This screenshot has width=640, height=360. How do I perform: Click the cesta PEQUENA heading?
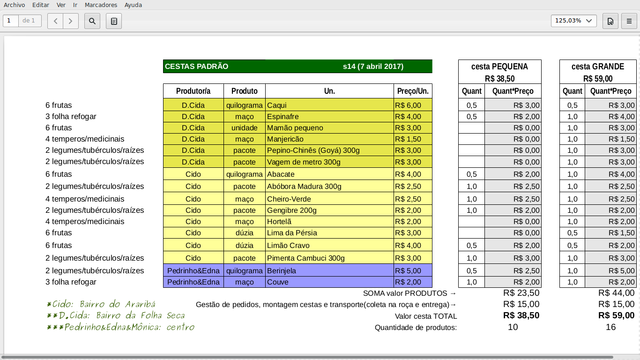[500, 67]
